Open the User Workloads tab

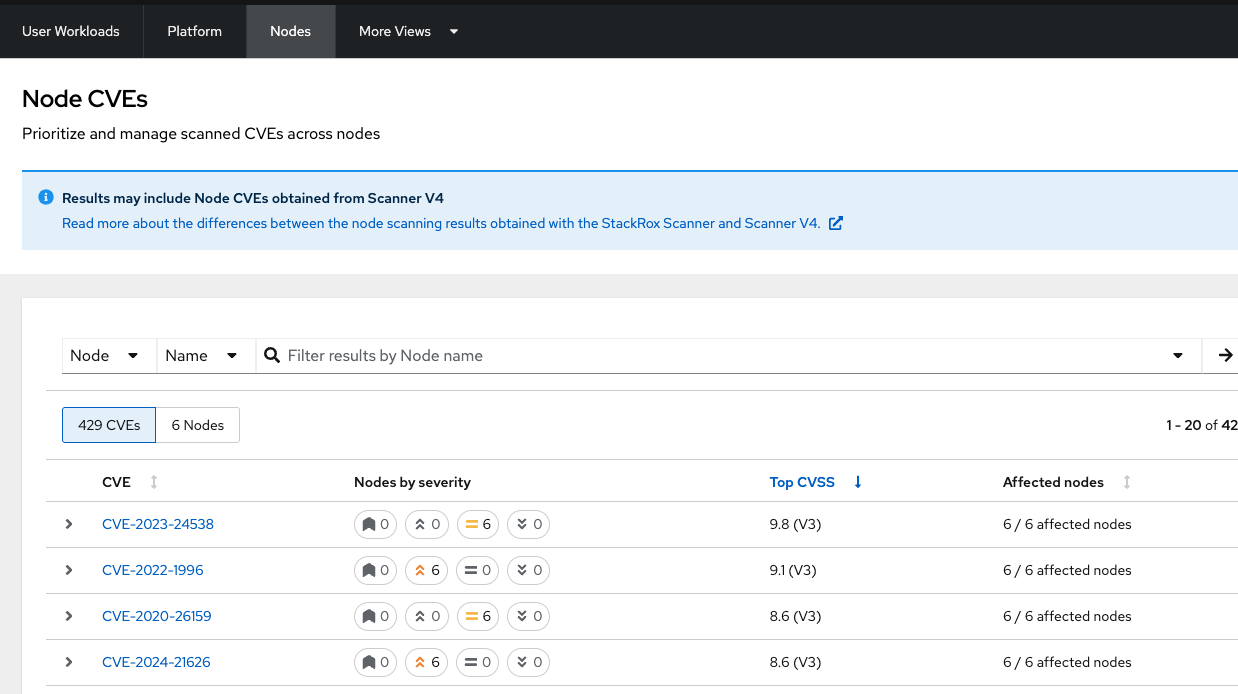(x=71, y=31)
